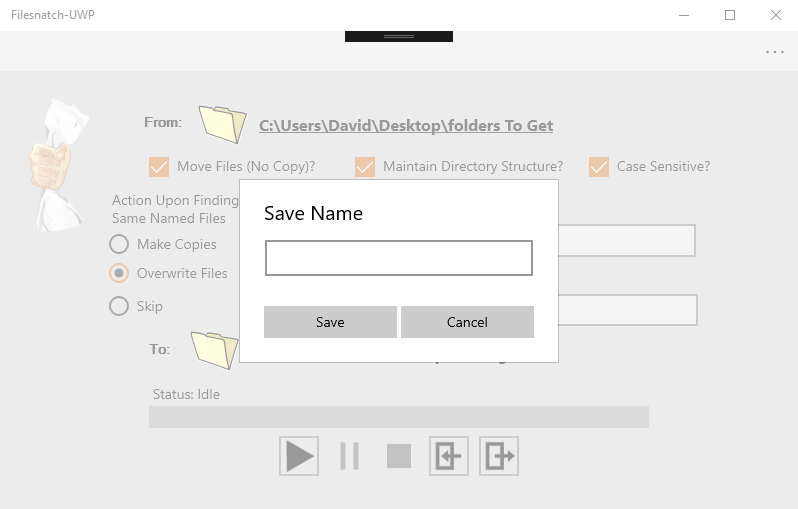The image size is (798, 509).
Task: Choose the Skip radio option
Action: [x=119, y=306]
